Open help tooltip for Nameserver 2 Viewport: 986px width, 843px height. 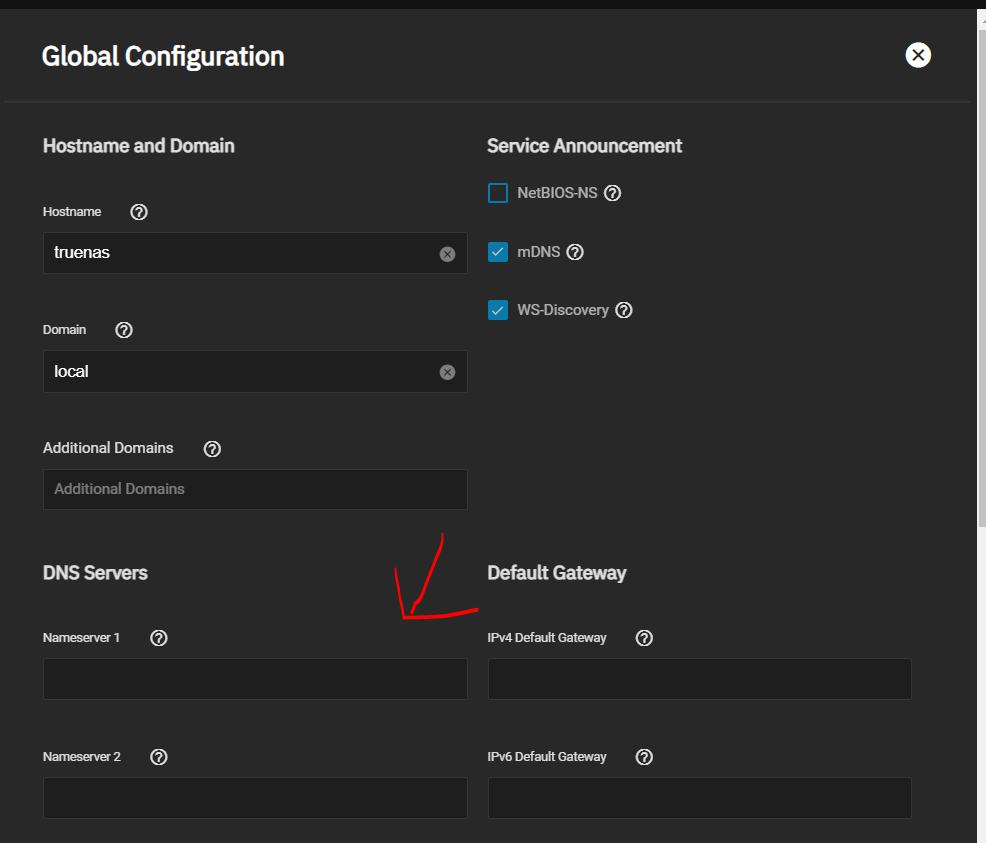[159, 757]
